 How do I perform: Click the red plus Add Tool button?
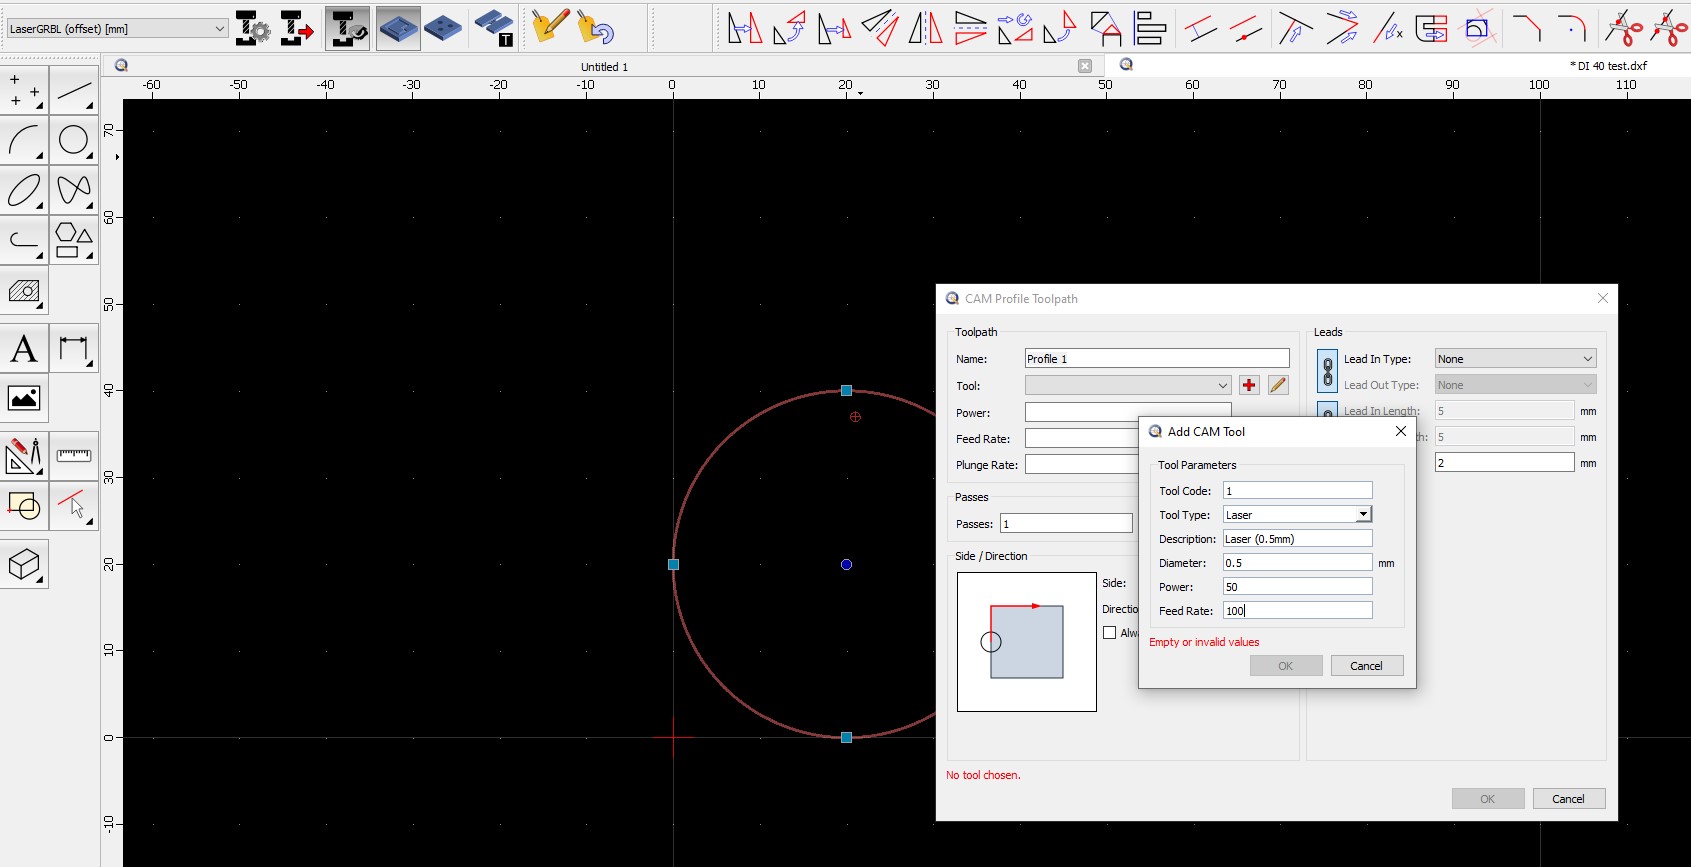tap(1249, 385)
